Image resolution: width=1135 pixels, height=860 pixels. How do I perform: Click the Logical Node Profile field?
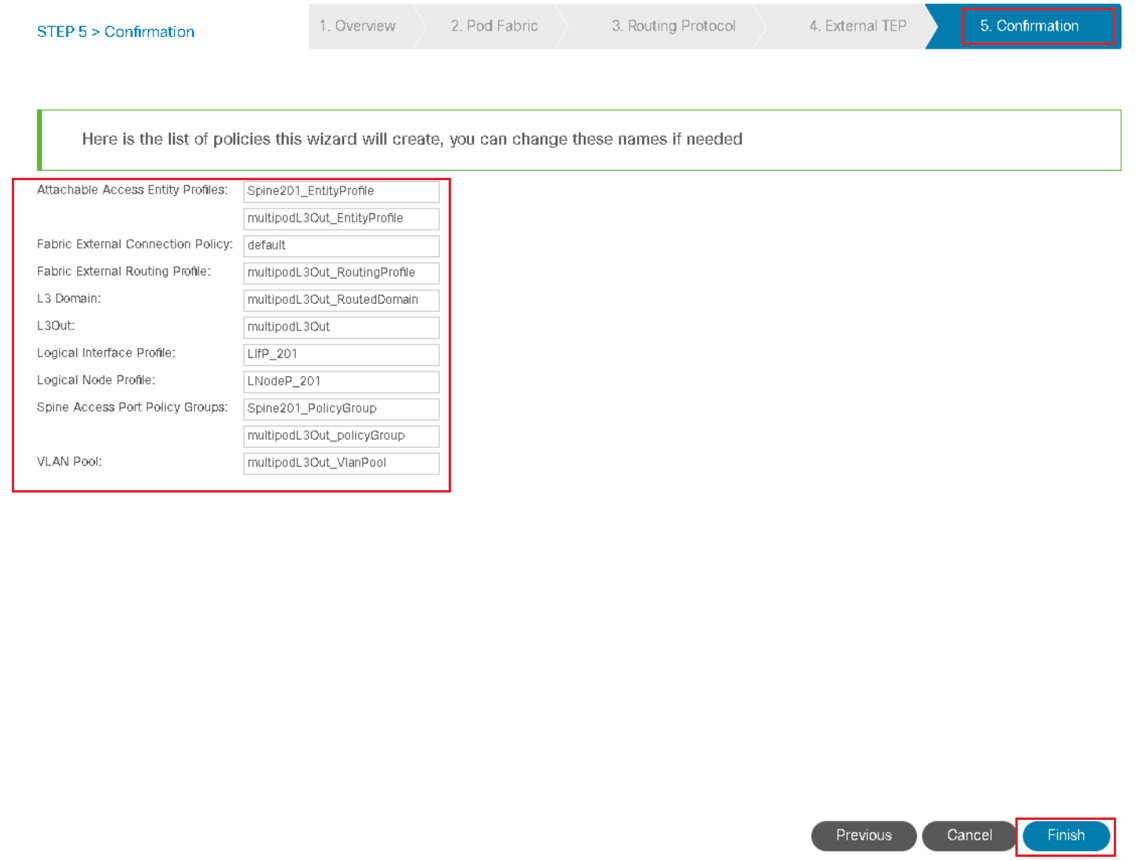[341, 381]
